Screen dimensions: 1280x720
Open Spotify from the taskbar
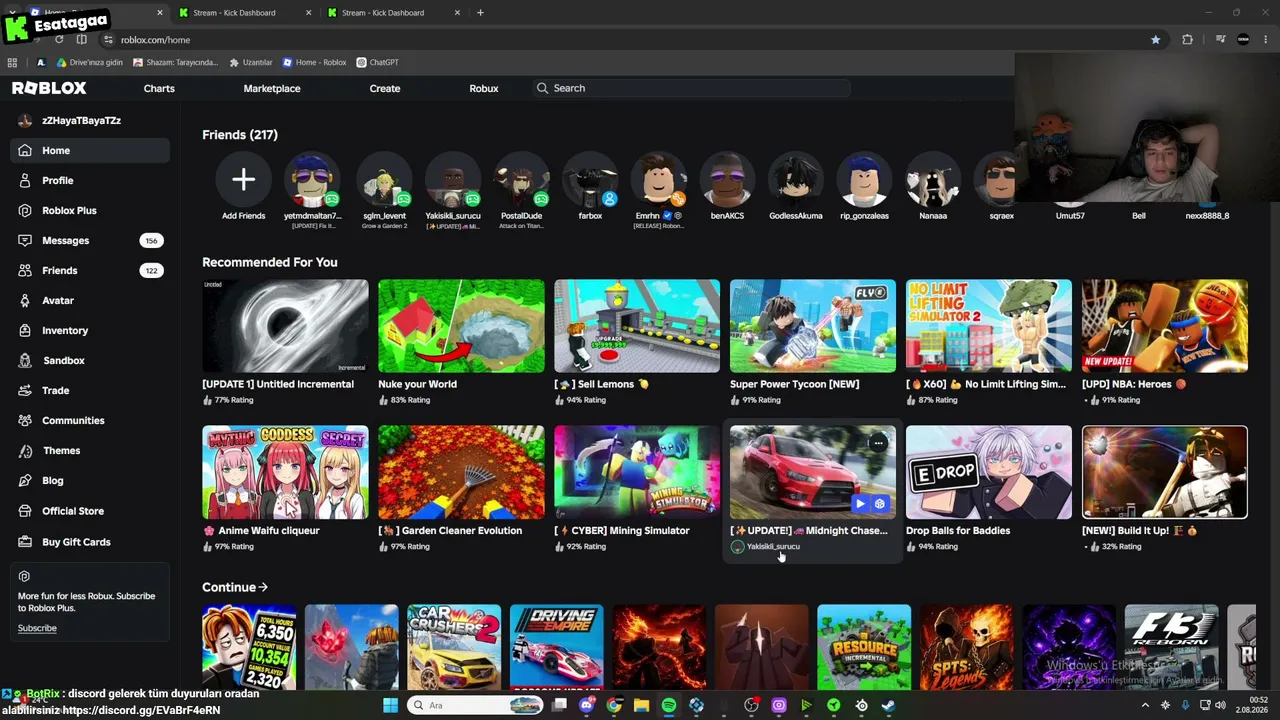coord(669,705)
